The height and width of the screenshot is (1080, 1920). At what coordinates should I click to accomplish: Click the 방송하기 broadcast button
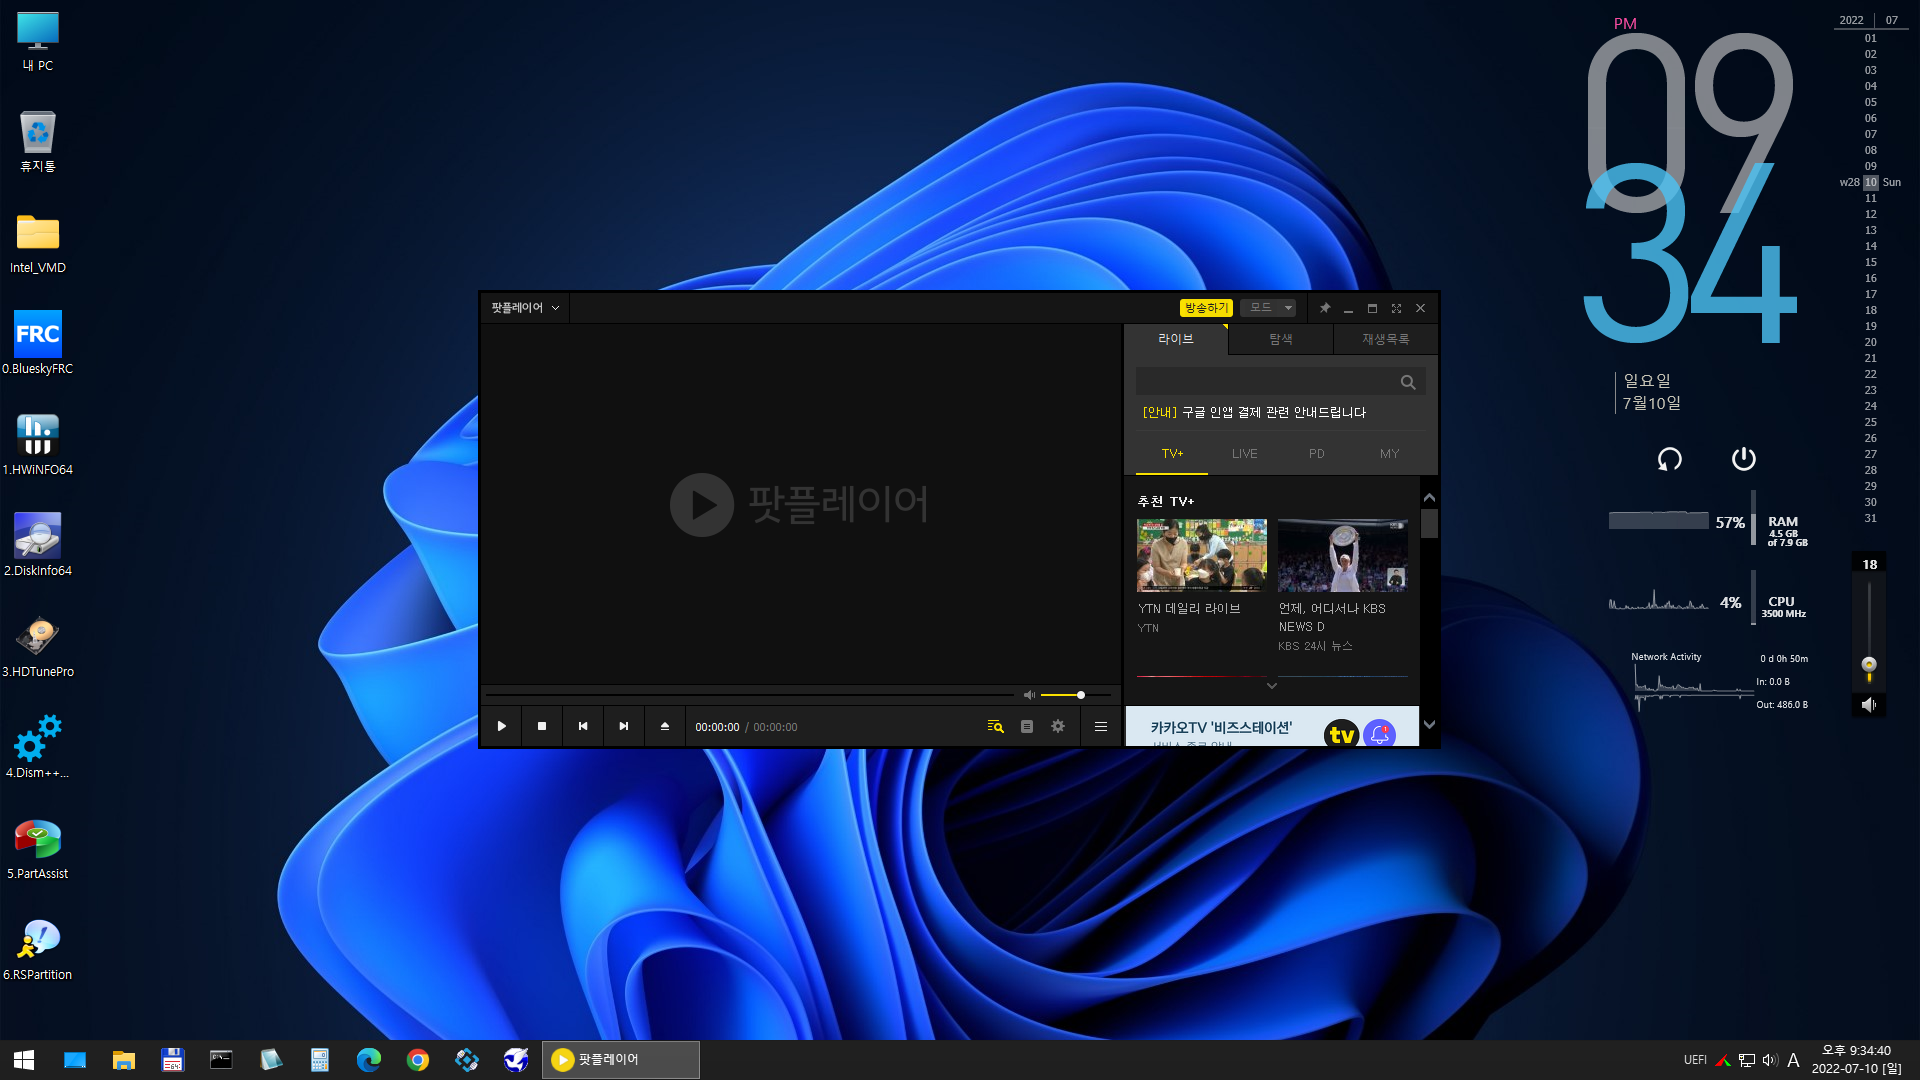click(1206, 308)
